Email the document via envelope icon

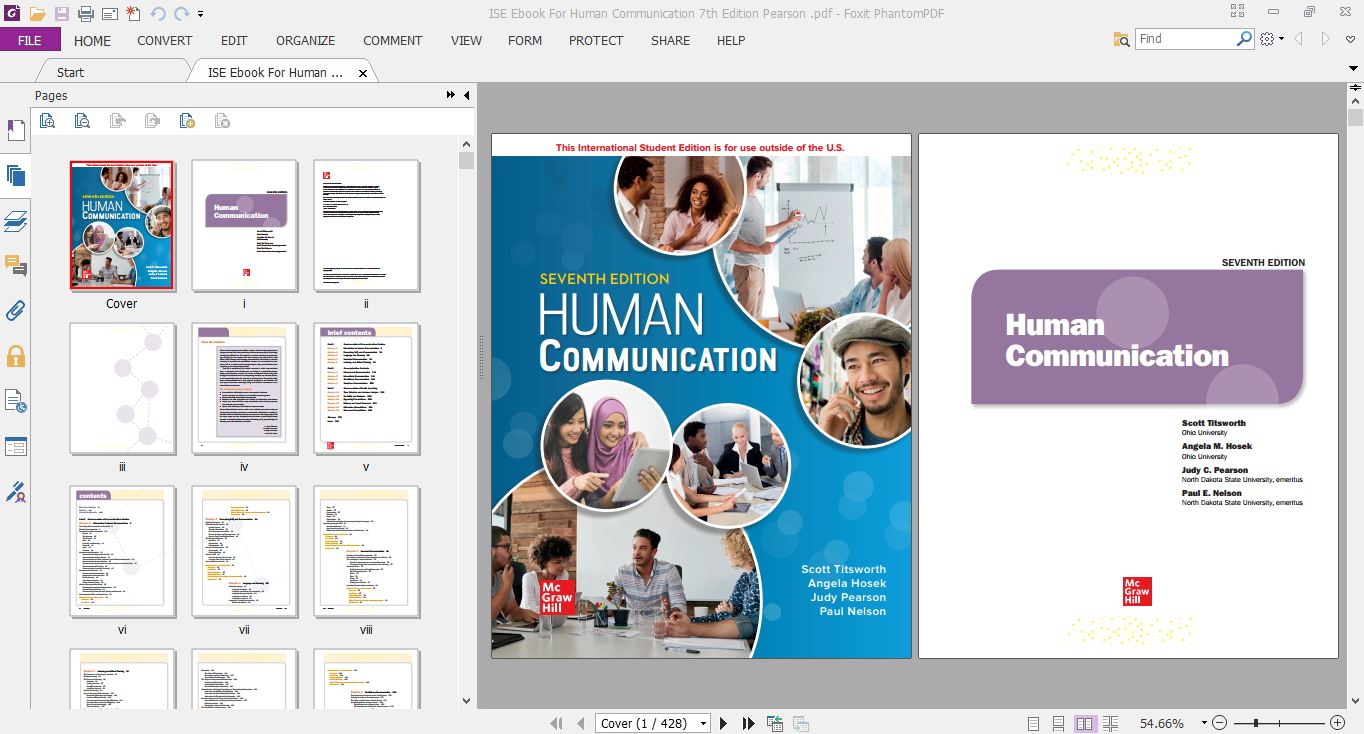point(109,14)
